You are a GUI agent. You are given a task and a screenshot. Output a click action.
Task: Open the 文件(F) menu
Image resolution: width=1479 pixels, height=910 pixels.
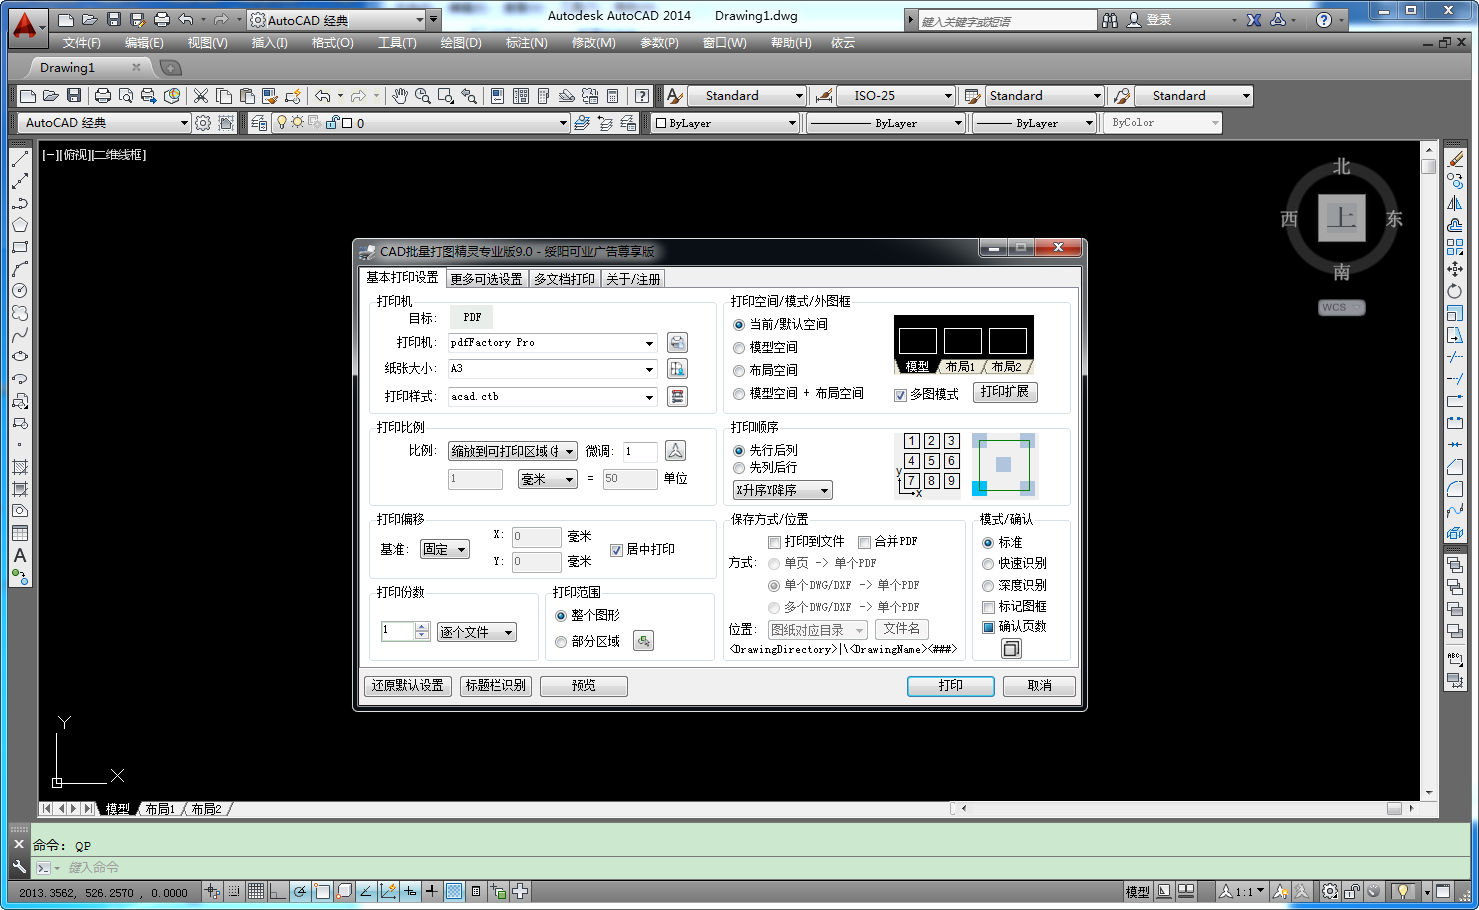[82, 43]
